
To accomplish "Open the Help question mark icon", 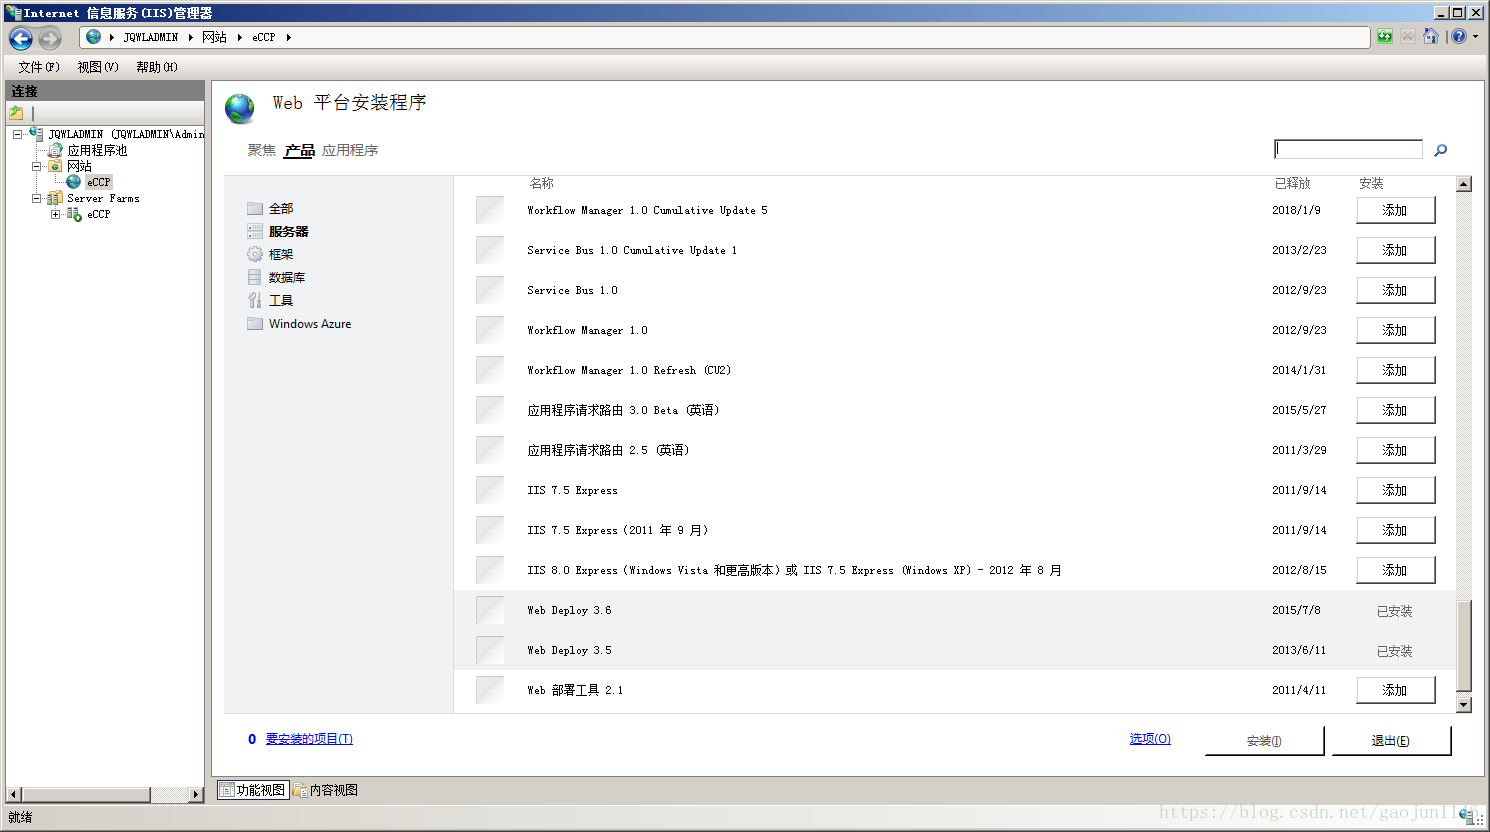I will (x=1459, y=37).
